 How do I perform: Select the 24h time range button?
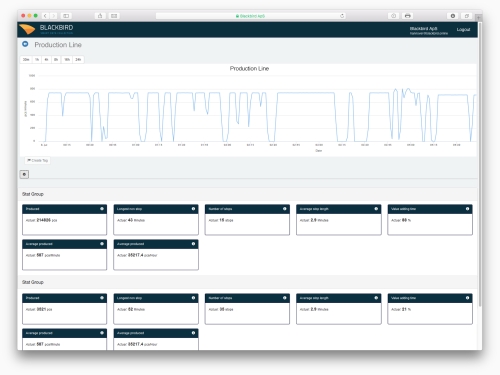point(78,59)
